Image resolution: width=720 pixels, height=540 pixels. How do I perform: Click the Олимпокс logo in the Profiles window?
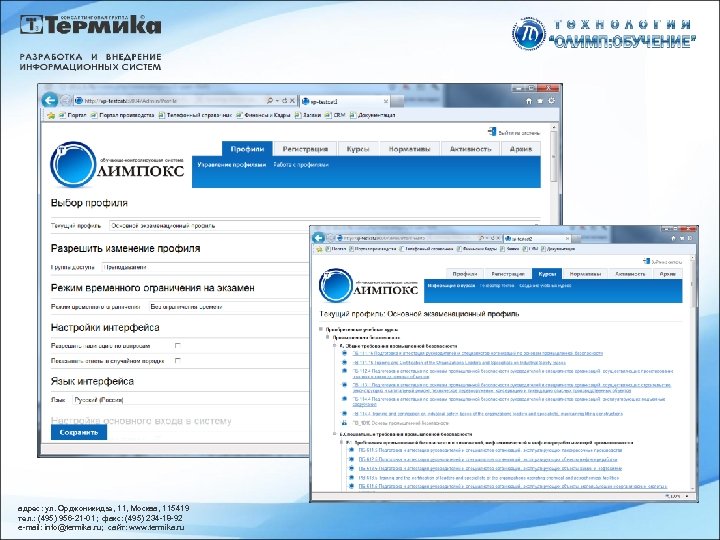(117, 165)
